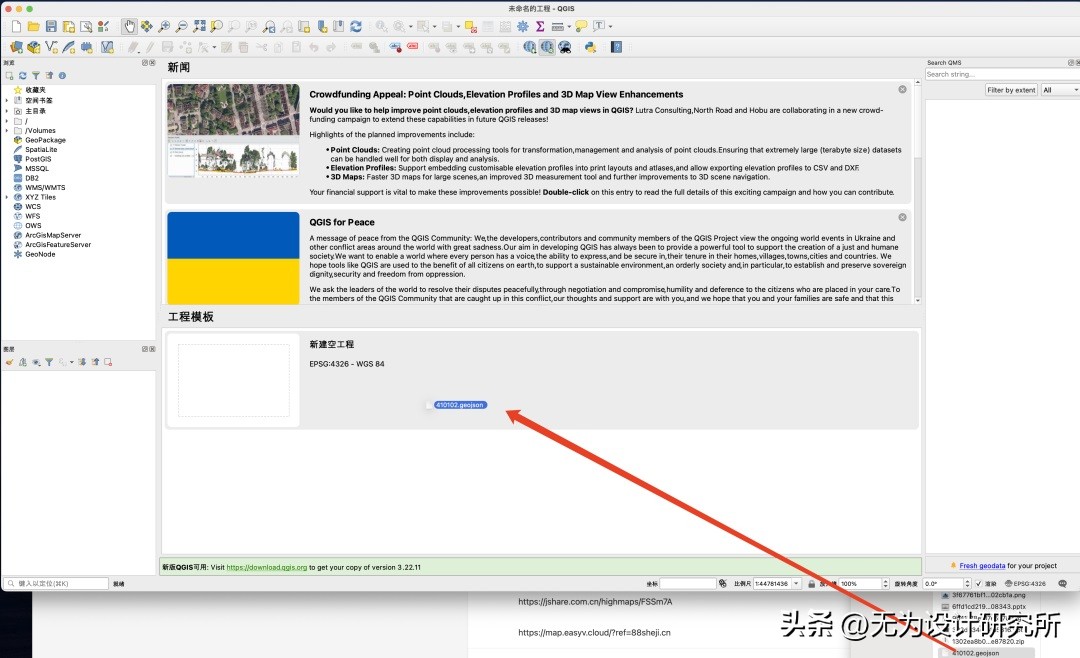Dismiss the QGIS for Peace news item
The height and width of the screenshot is (658, 1080).
click(902, 217)
